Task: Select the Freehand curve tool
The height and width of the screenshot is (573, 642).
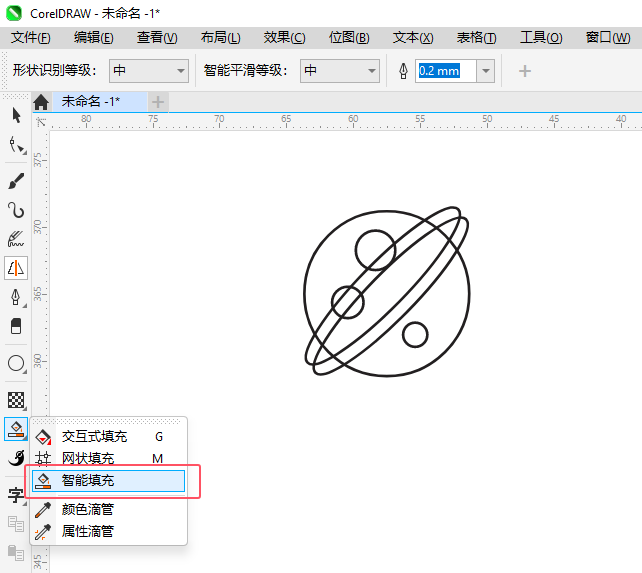Action: [16, 210]
